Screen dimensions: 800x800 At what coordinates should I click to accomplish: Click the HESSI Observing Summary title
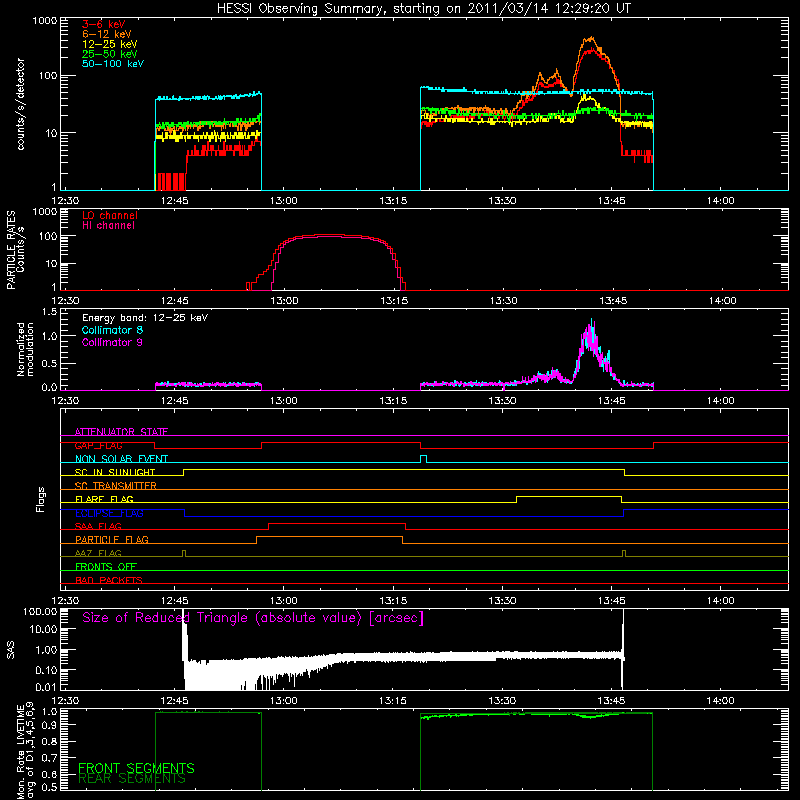[423, 8]
